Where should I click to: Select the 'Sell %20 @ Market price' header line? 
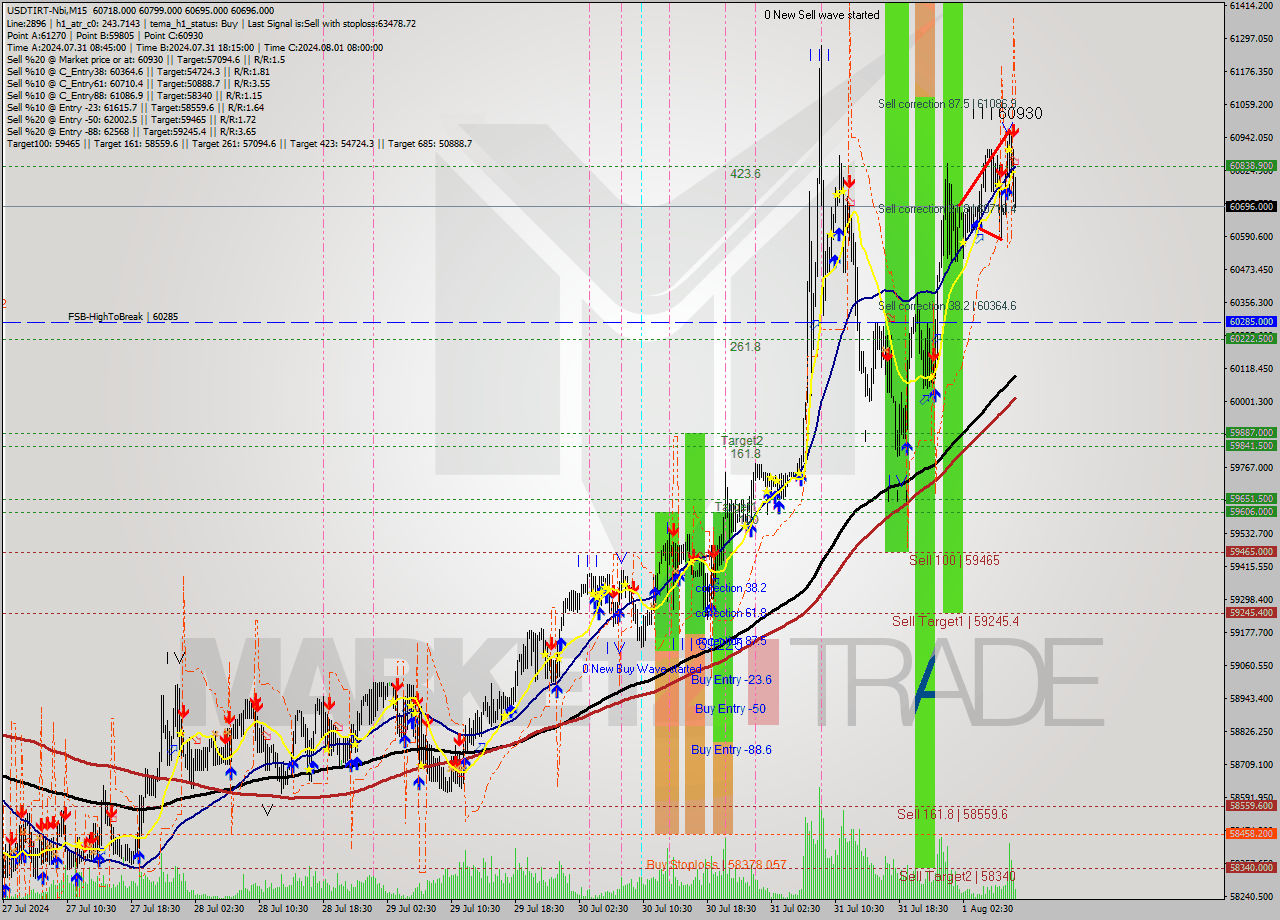point(146,60)
